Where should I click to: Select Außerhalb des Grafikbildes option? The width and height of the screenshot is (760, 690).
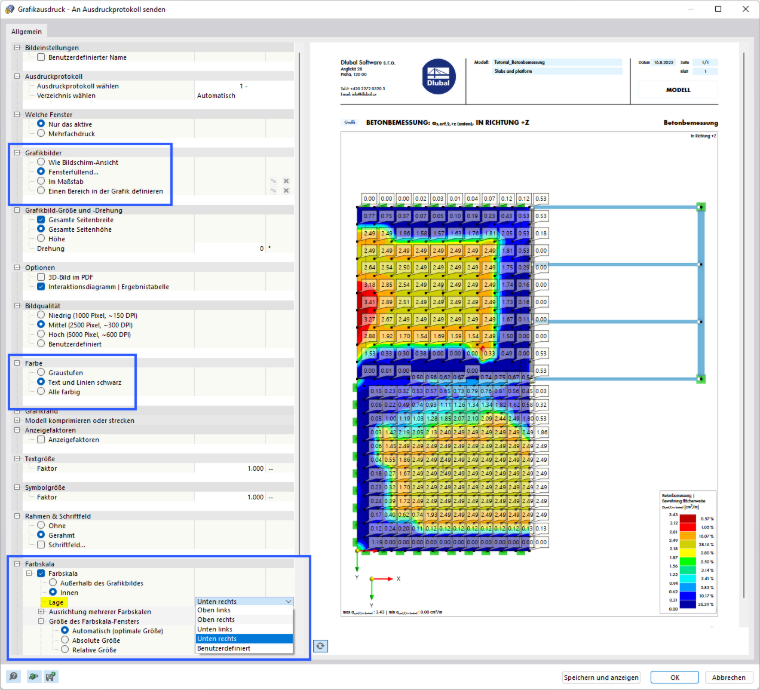coord(53,583)
